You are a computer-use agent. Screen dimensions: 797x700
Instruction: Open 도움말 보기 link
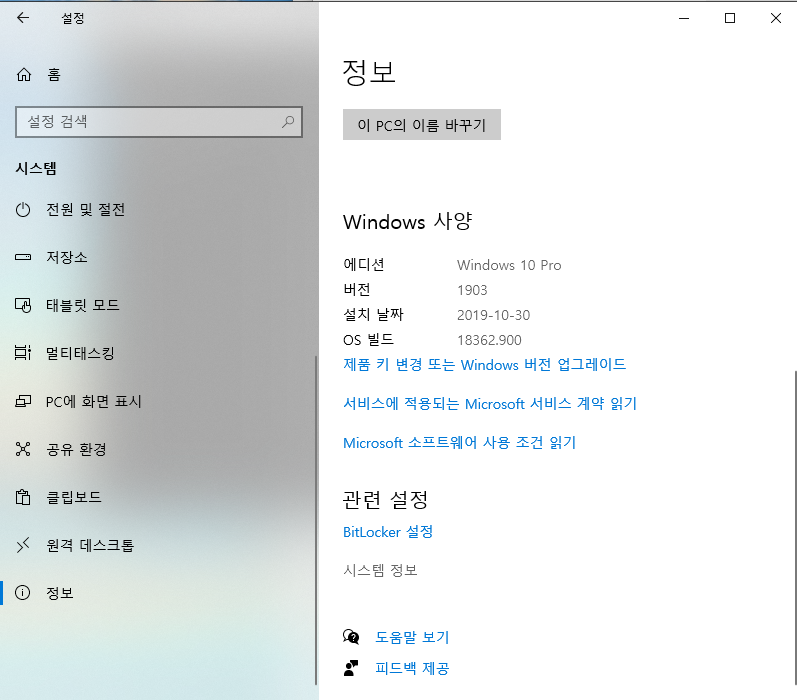coord(412,637)
